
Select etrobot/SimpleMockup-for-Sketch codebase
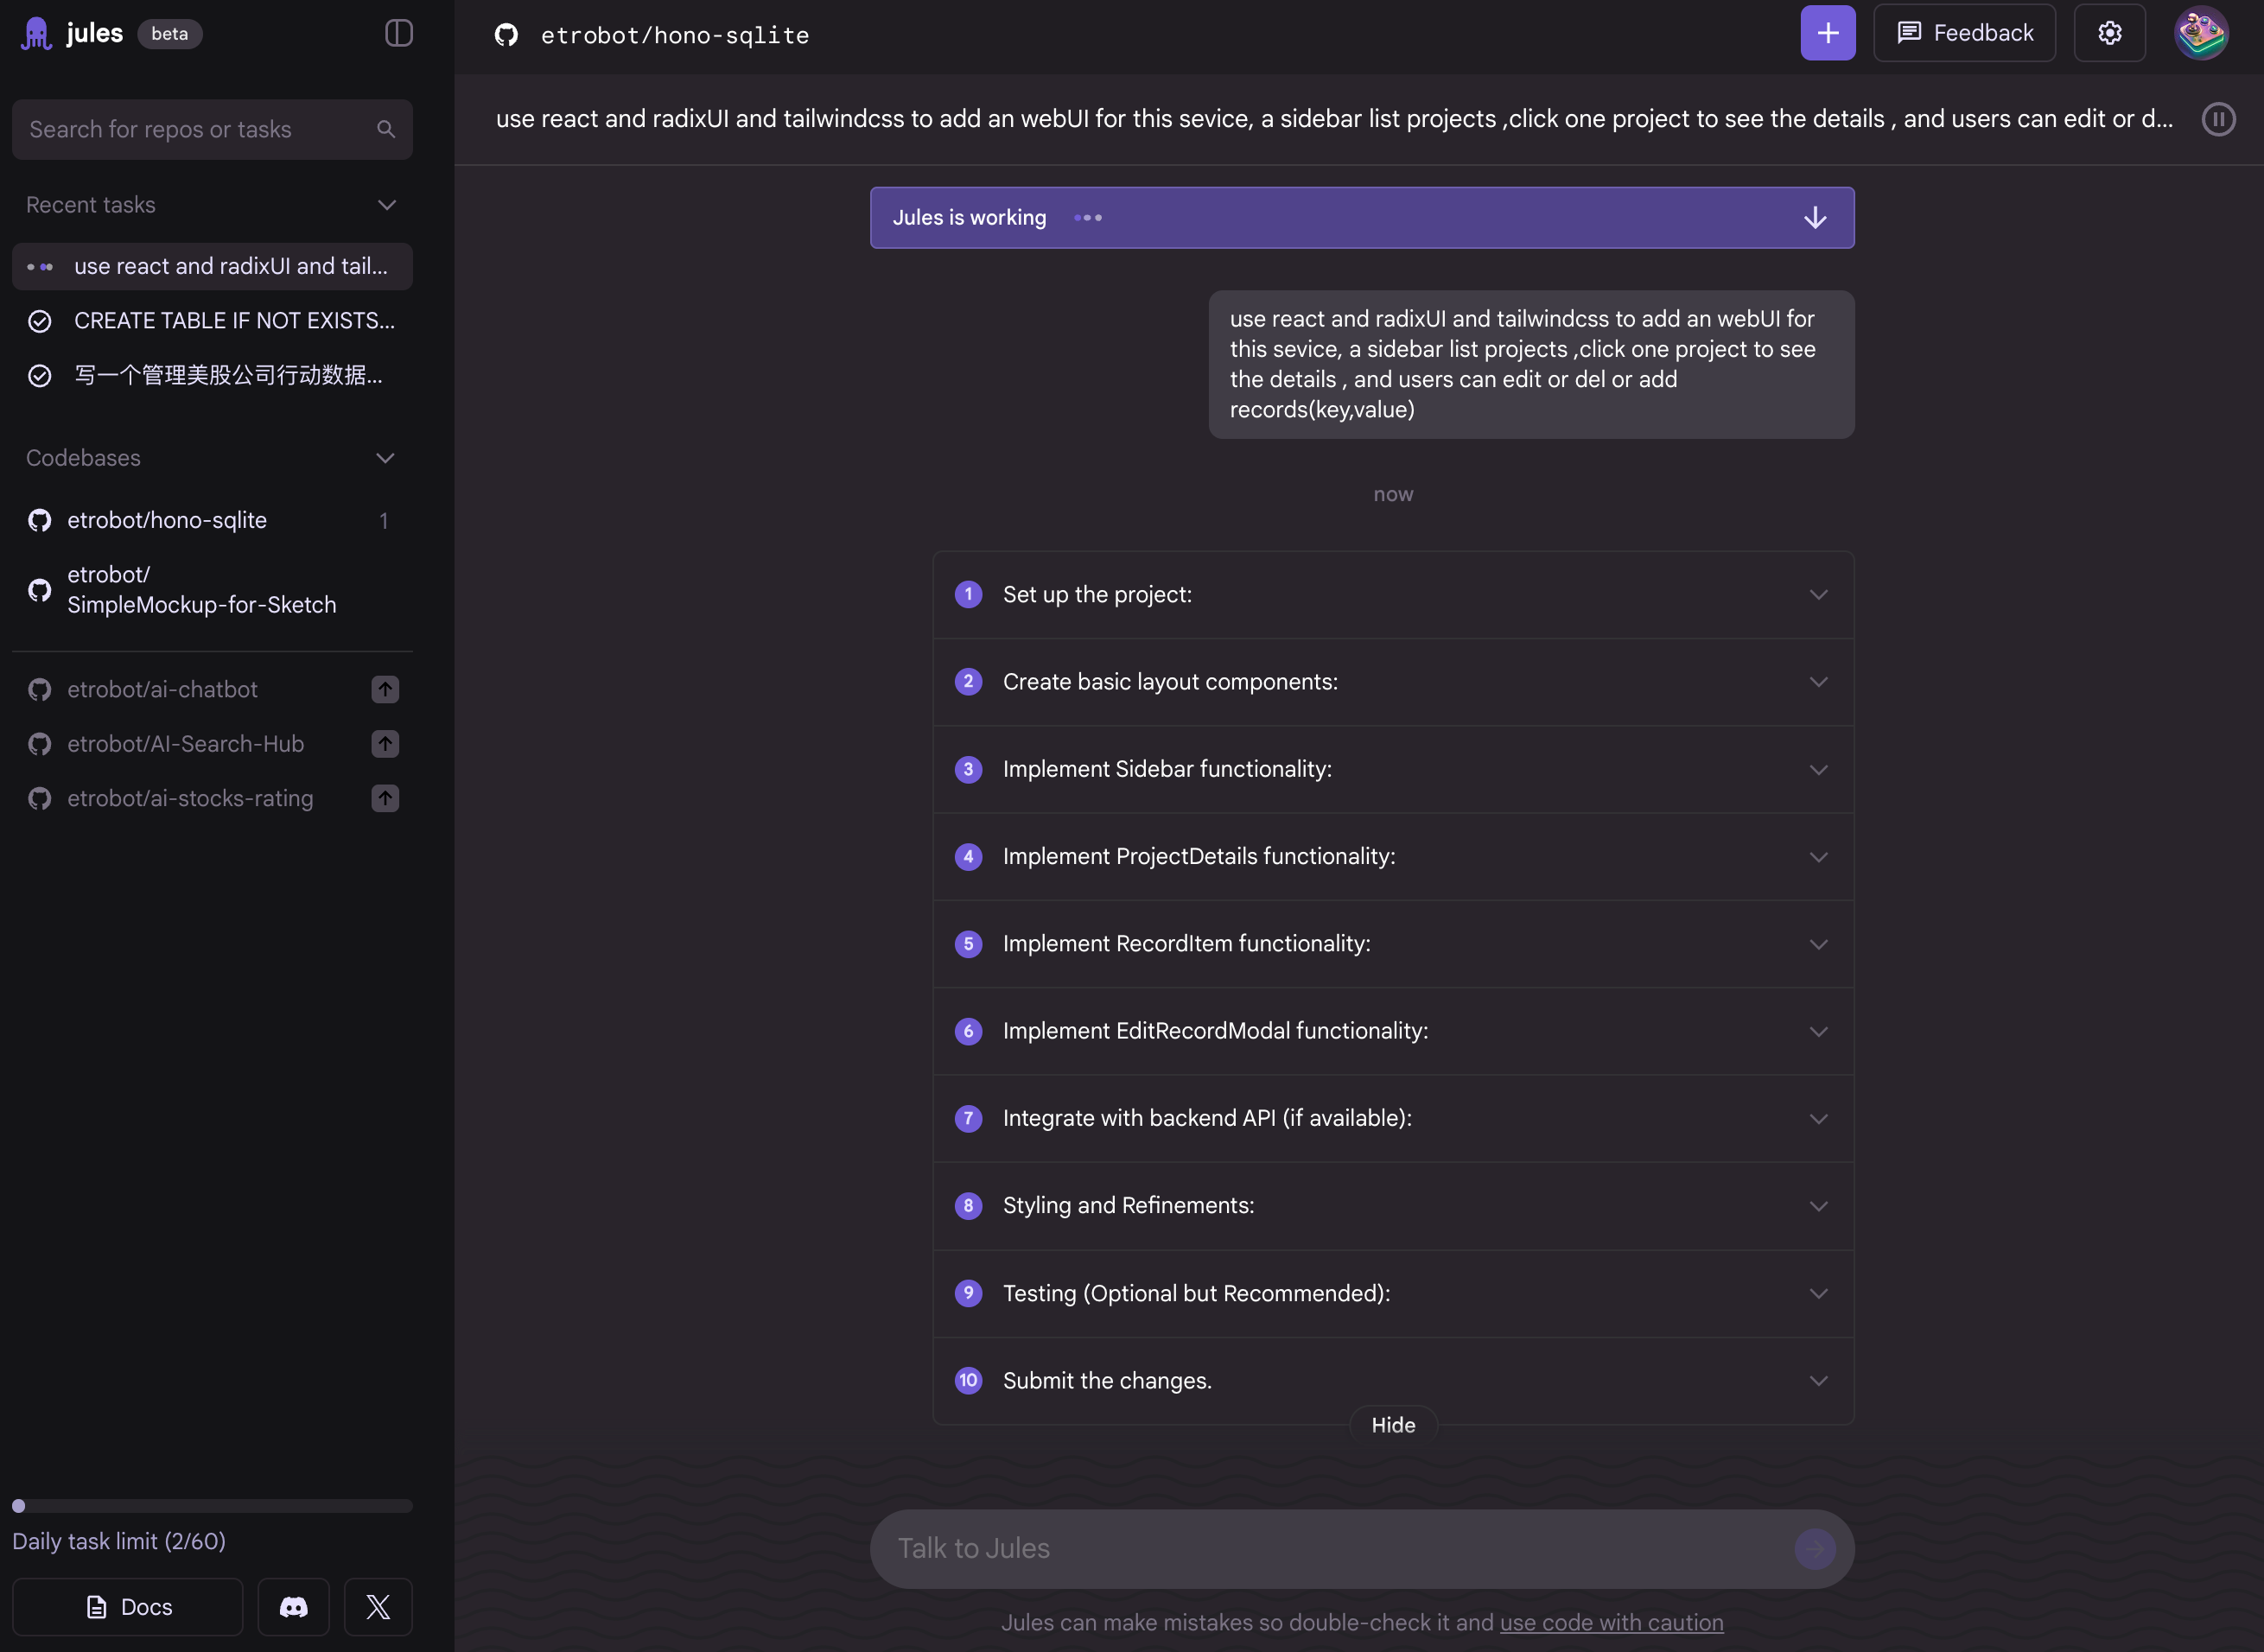click(x=212, y=590)
